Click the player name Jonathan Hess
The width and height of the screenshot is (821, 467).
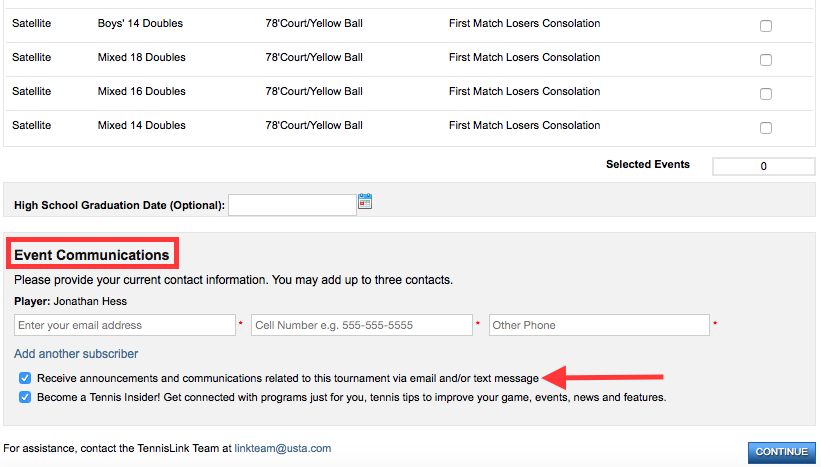pyautogui.click(x=90, y=301)
